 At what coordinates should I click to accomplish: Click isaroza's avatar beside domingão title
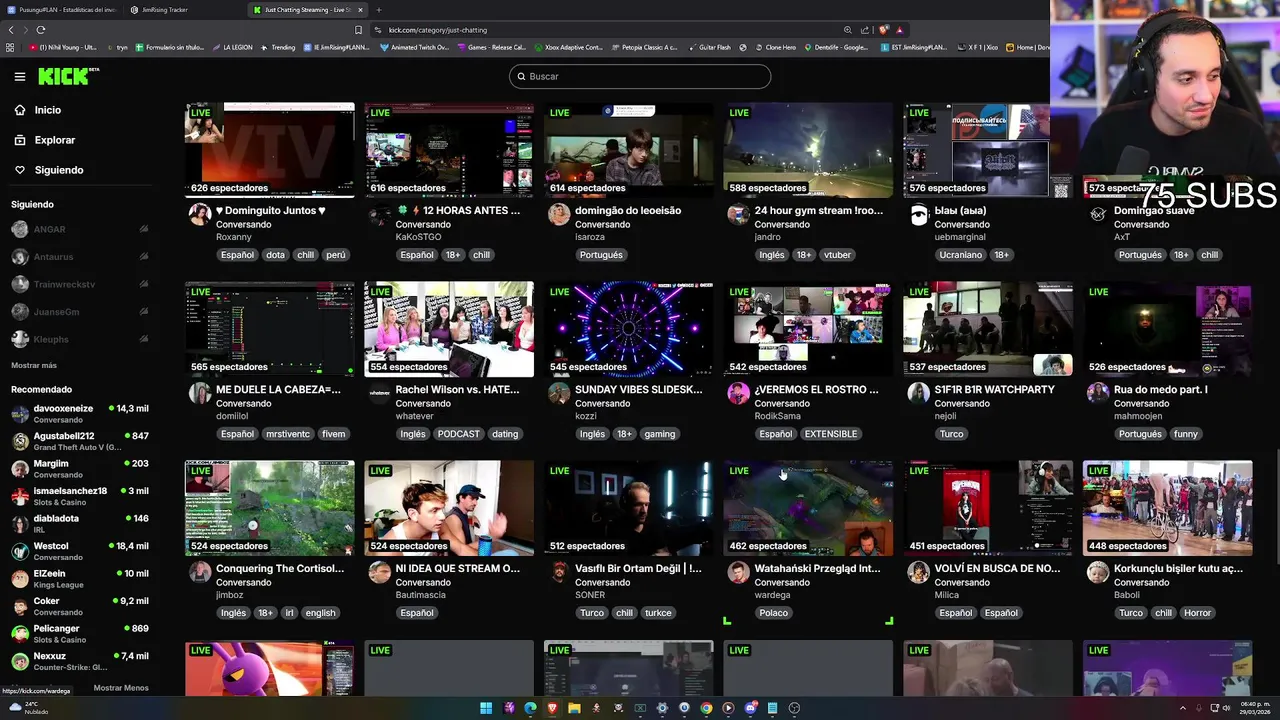pyautogui.click(x=559, y=214)
